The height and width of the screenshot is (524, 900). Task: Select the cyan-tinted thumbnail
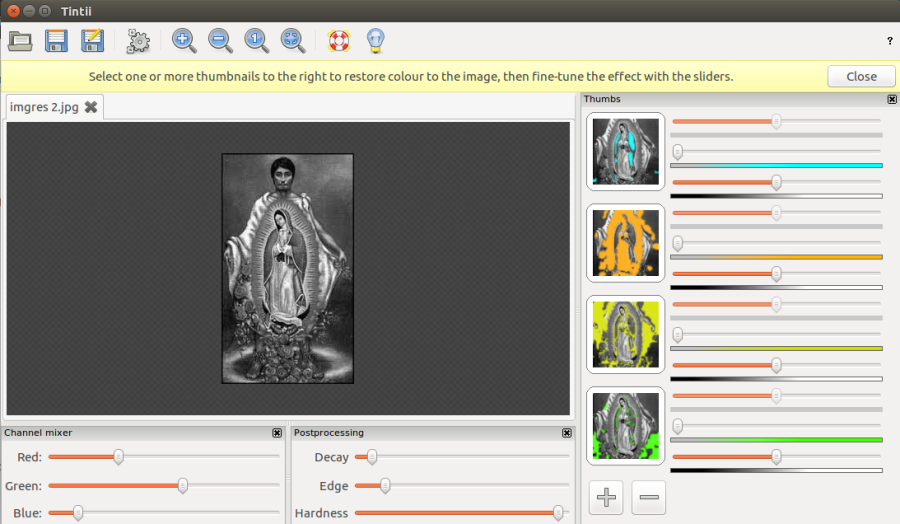[626, 152]
